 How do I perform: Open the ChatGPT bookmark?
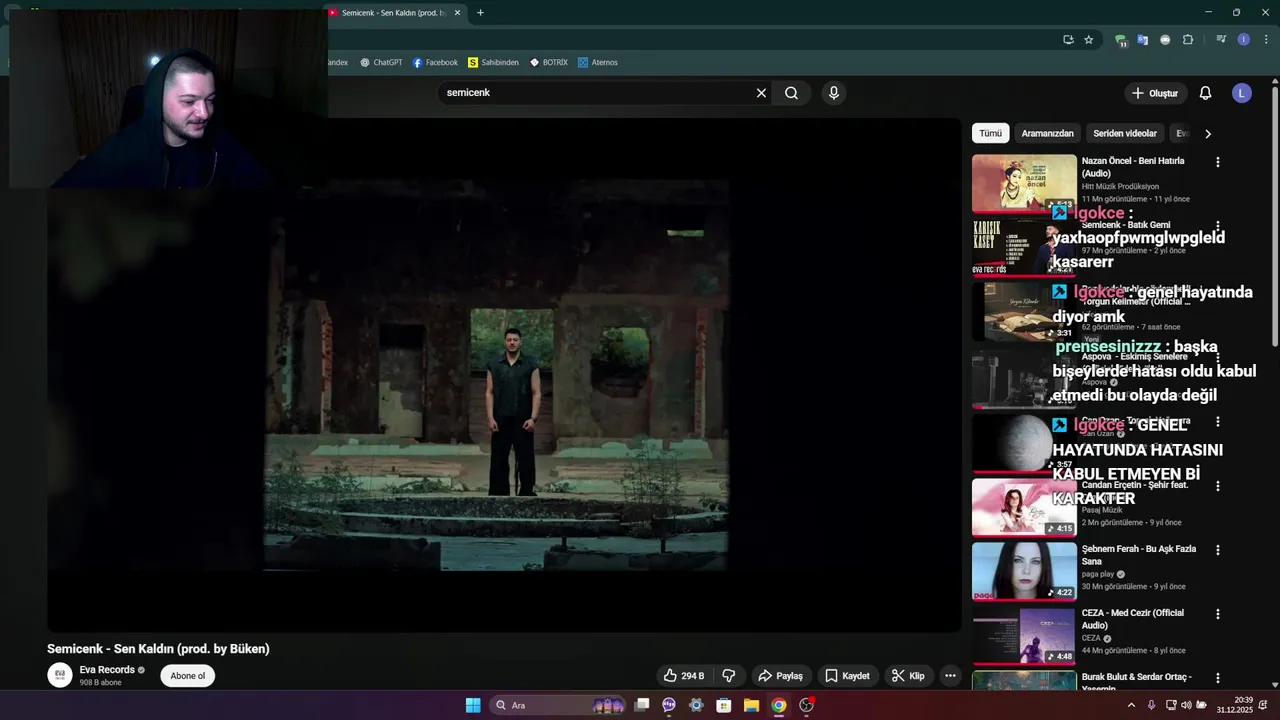click(381, 62)
